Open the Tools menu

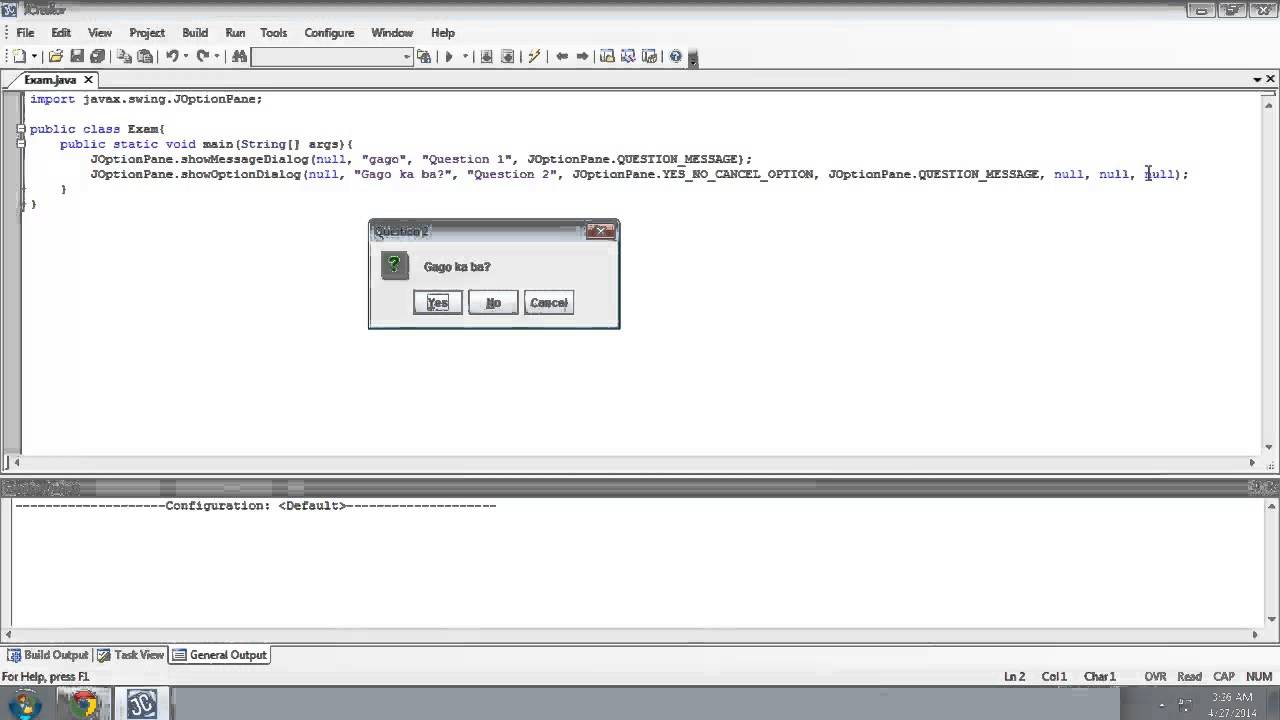tap(274, 33)
